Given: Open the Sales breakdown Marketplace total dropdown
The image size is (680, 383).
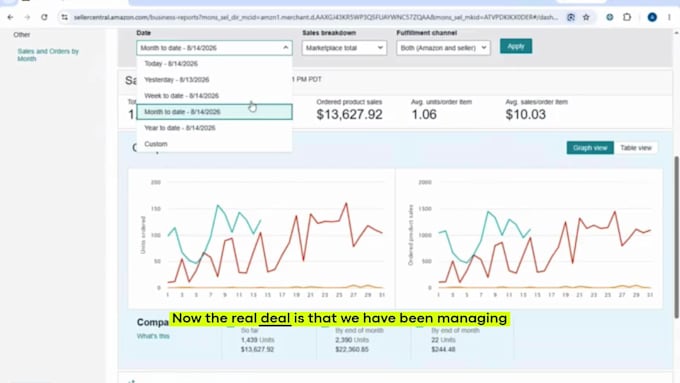Looking at the screenshot, I should (344, 48).
